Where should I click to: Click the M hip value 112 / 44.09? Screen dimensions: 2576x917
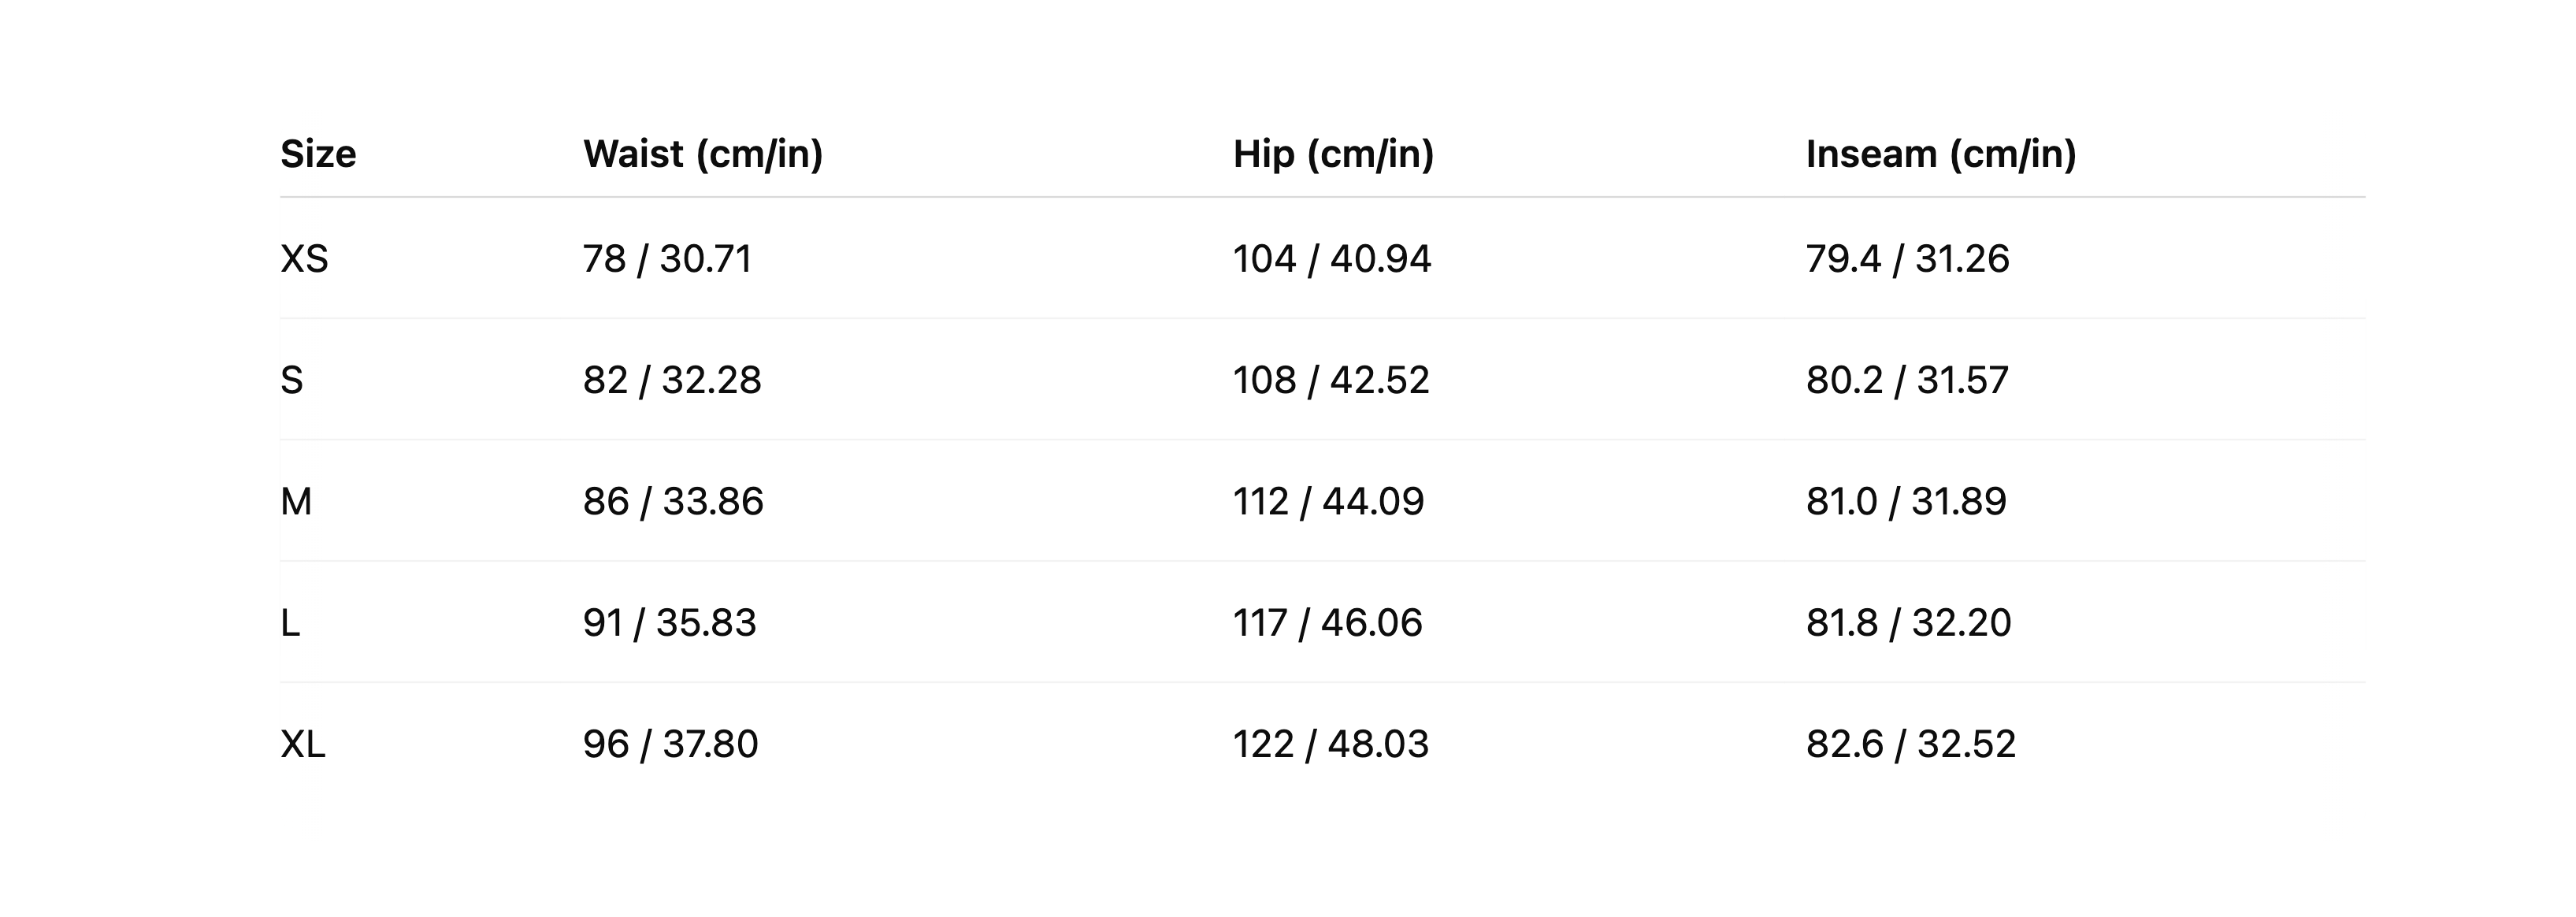pyautogui.click(x=1328, y=501)
